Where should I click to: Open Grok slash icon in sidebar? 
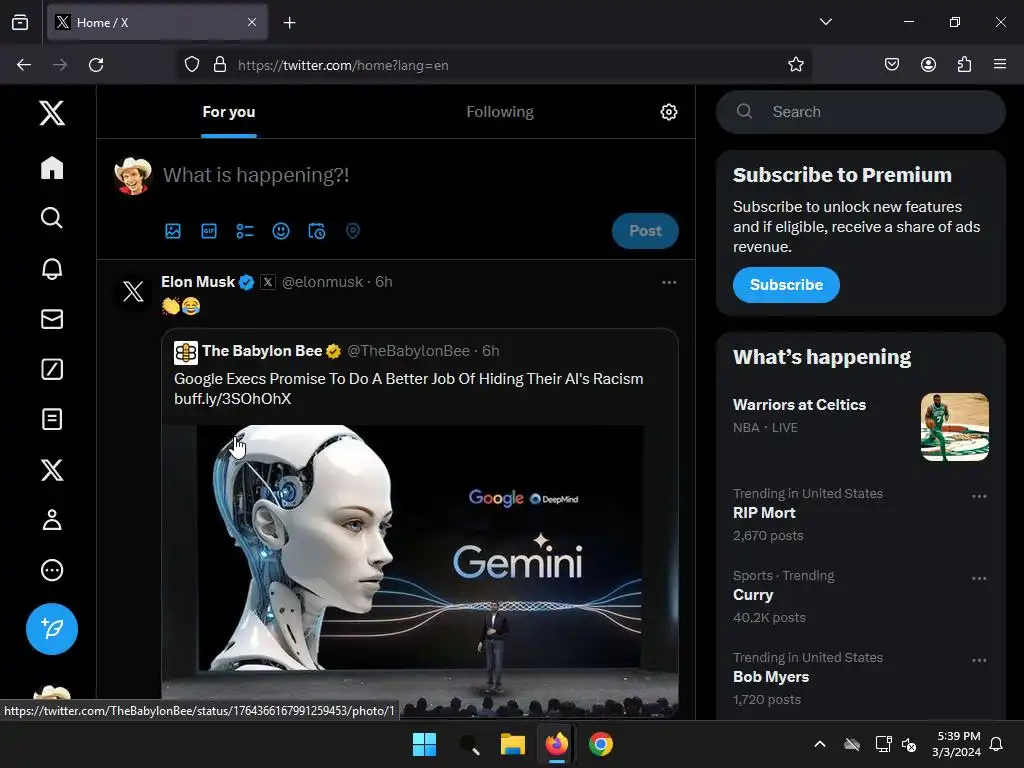coord(52,369)
